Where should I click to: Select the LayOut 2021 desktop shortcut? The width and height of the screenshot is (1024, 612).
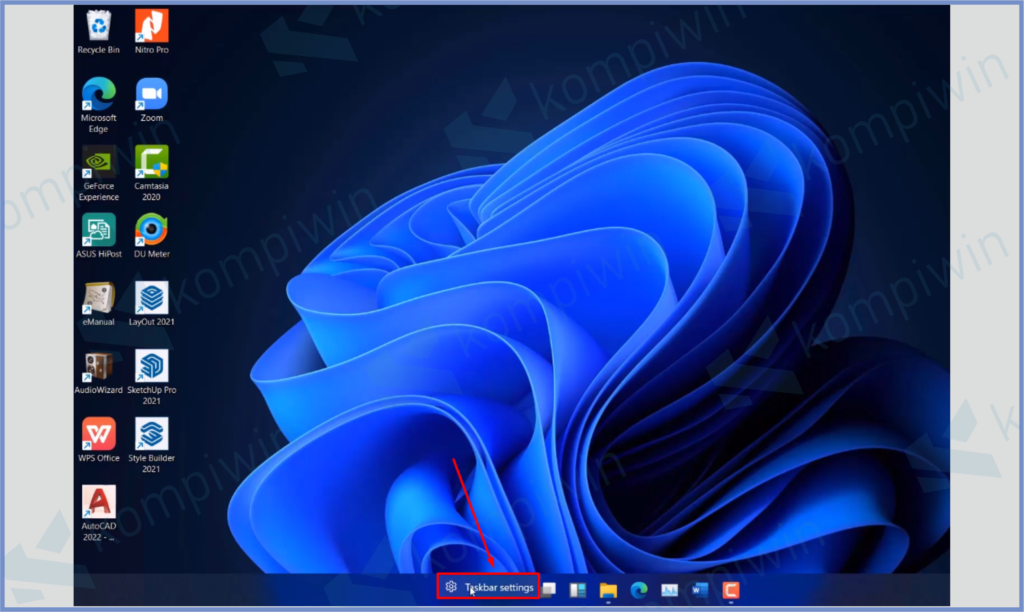click(151, 298)
